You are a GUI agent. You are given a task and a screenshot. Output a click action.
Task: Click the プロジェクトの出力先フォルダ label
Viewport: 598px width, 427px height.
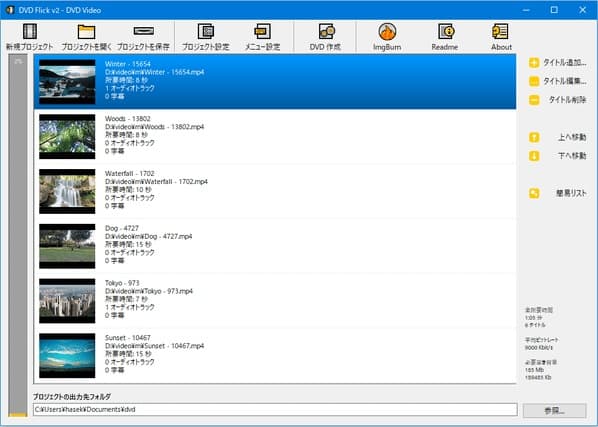coord(72,397)
